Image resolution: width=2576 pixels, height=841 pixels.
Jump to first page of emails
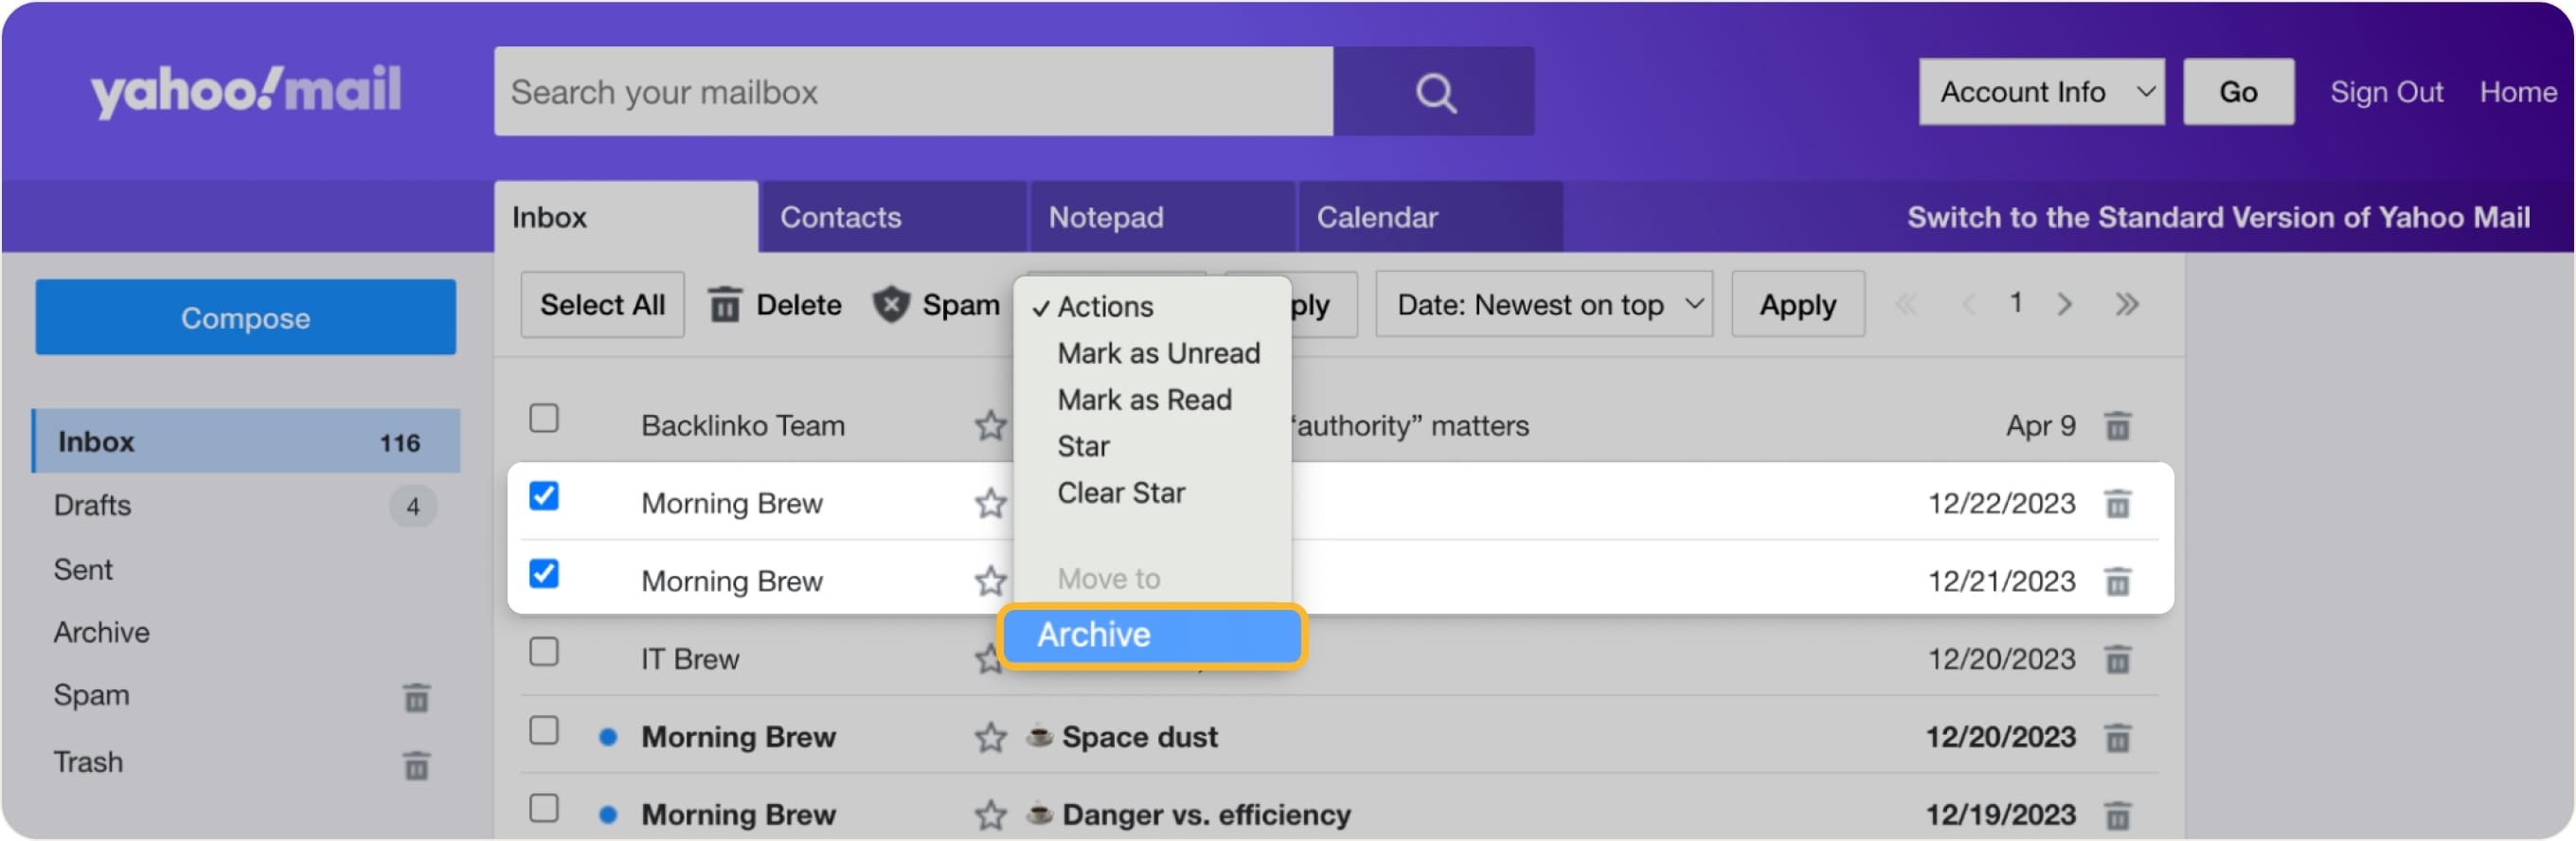pyautogui.click(x=1906, y=304)
